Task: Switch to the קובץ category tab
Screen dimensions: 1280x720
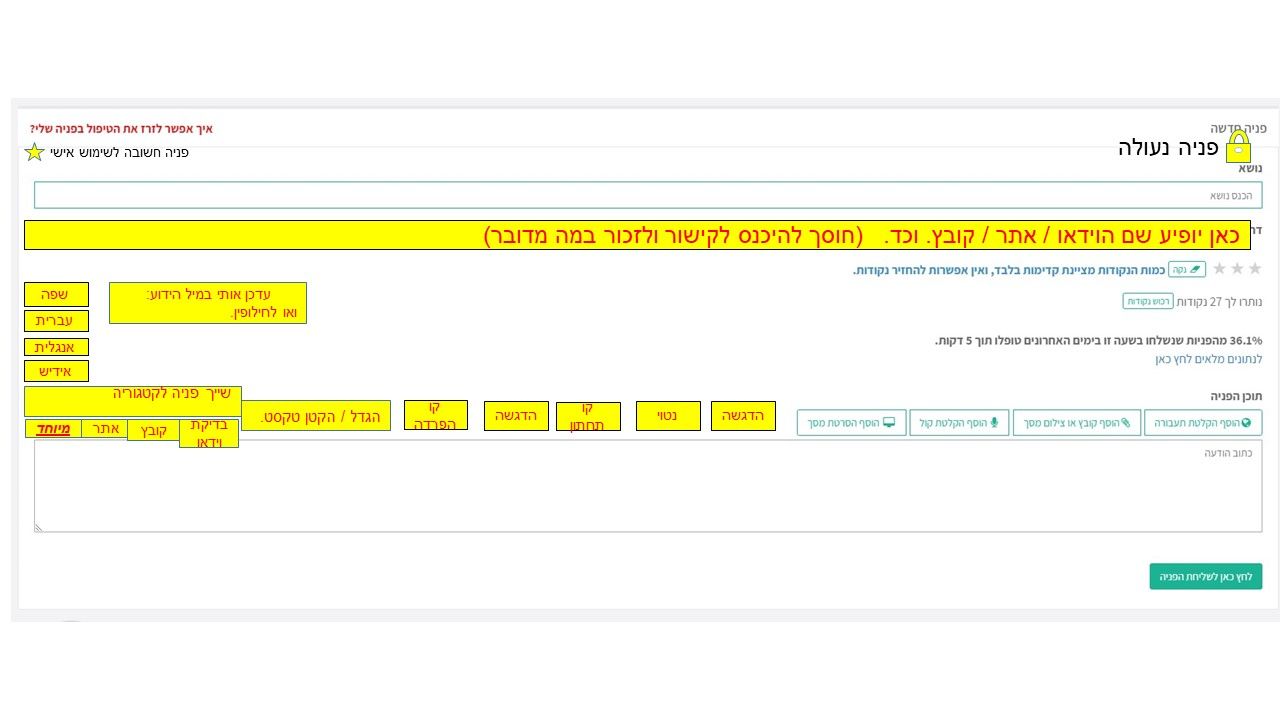Action: 153,430
